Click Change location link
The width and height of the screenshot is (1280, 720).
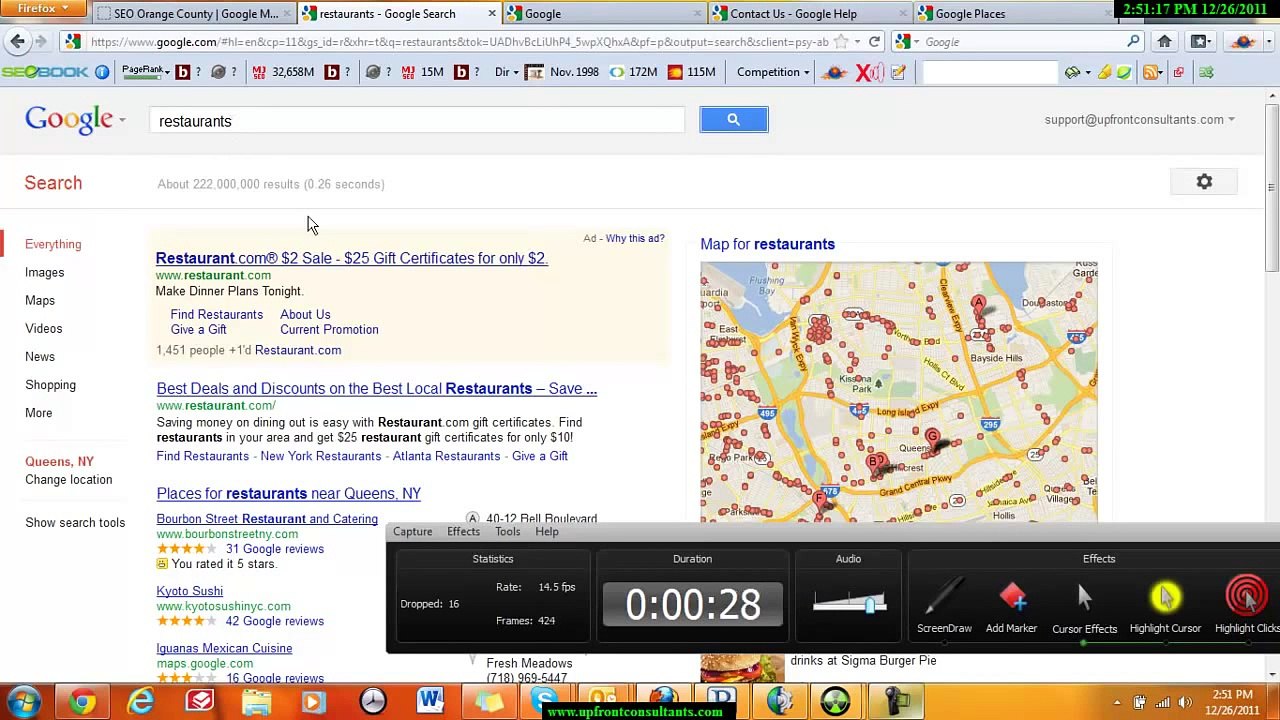(68, 479)
